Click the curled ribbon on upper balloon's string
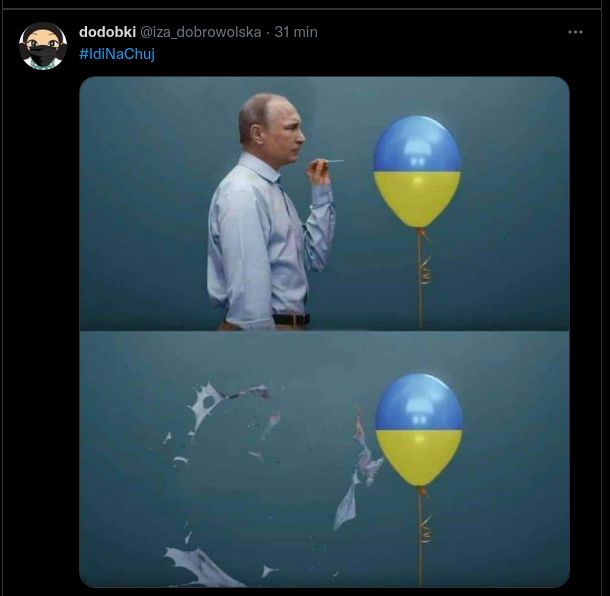The width and height of the screenshot is (610, 596). [426, 268]
